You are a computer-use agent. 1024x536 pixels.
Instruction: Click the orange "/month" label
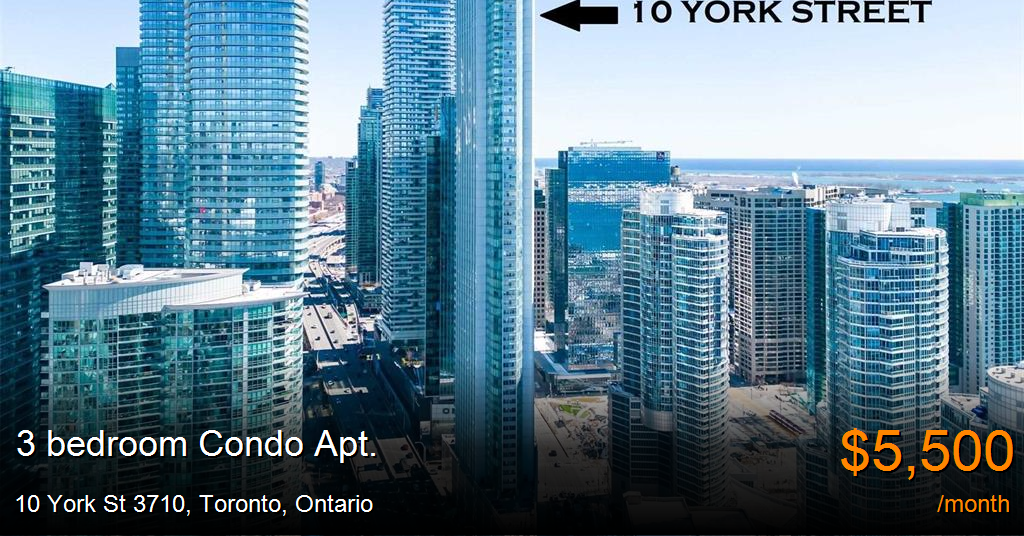point(973,504)
